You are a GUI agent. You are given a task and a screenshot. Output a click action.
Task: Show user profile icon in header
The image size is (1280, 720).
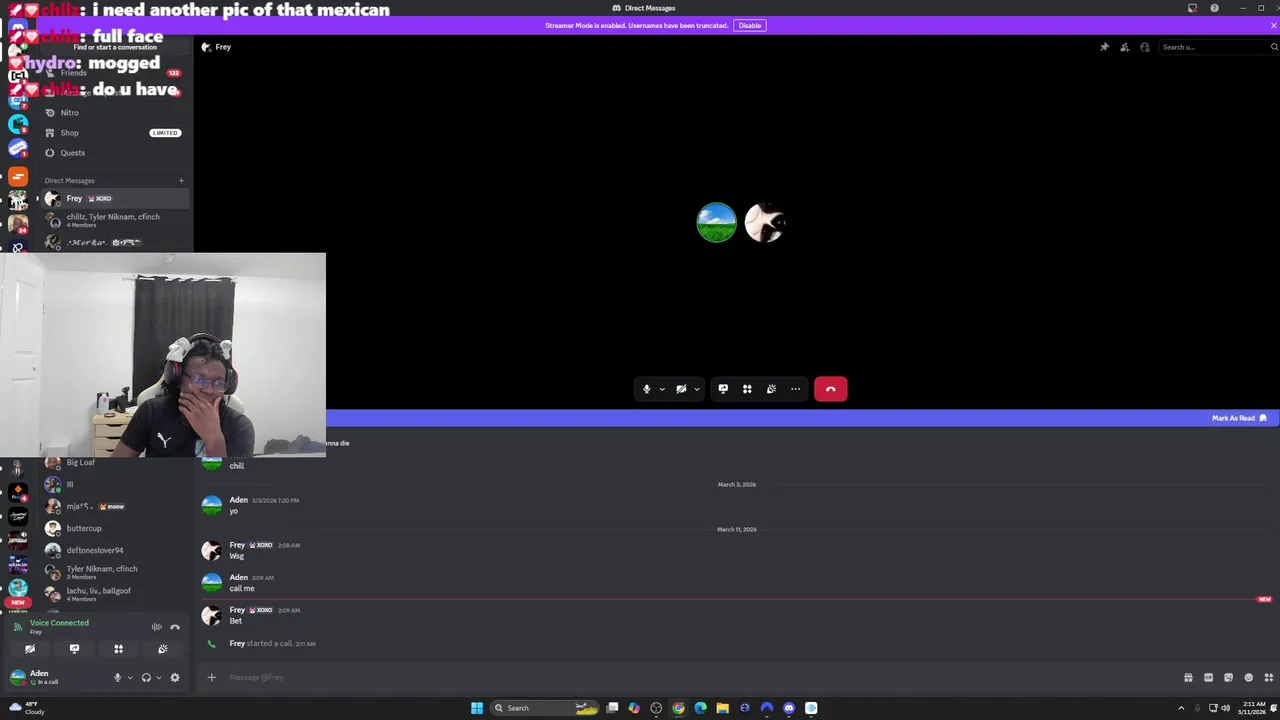coord(1145,47)
